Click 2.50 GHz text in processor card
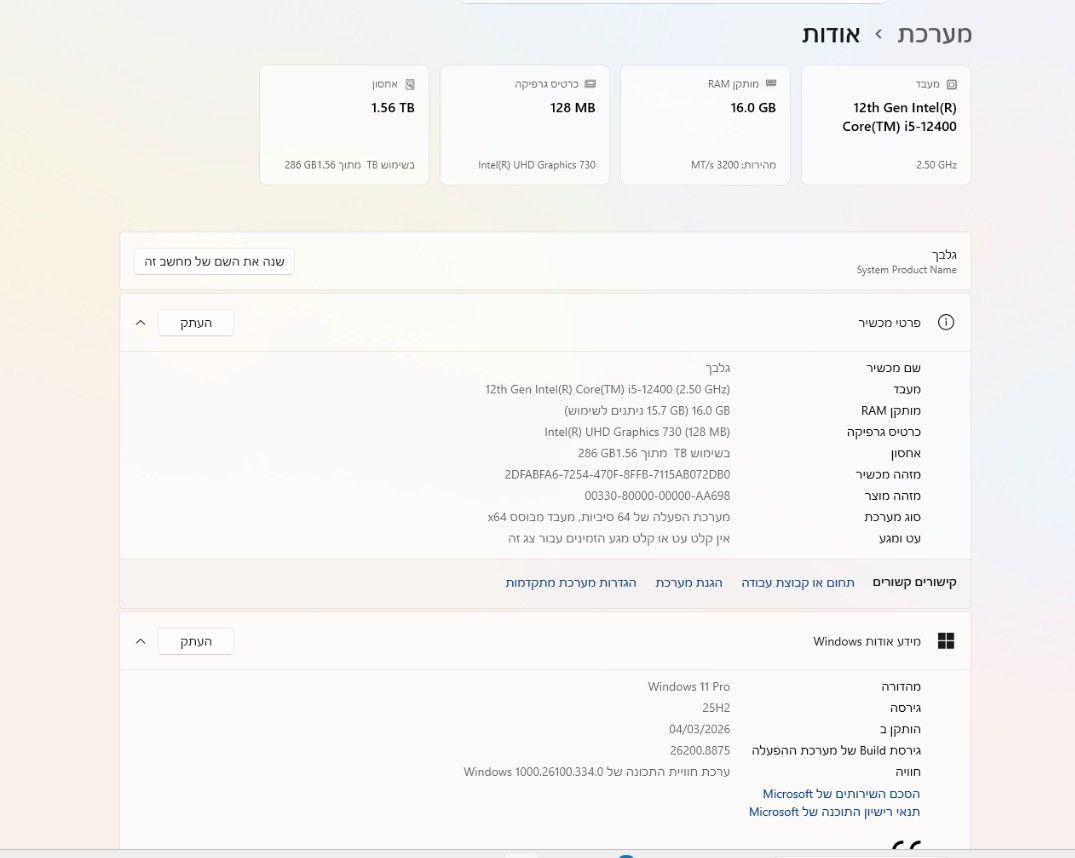 [x=937, y=165]
